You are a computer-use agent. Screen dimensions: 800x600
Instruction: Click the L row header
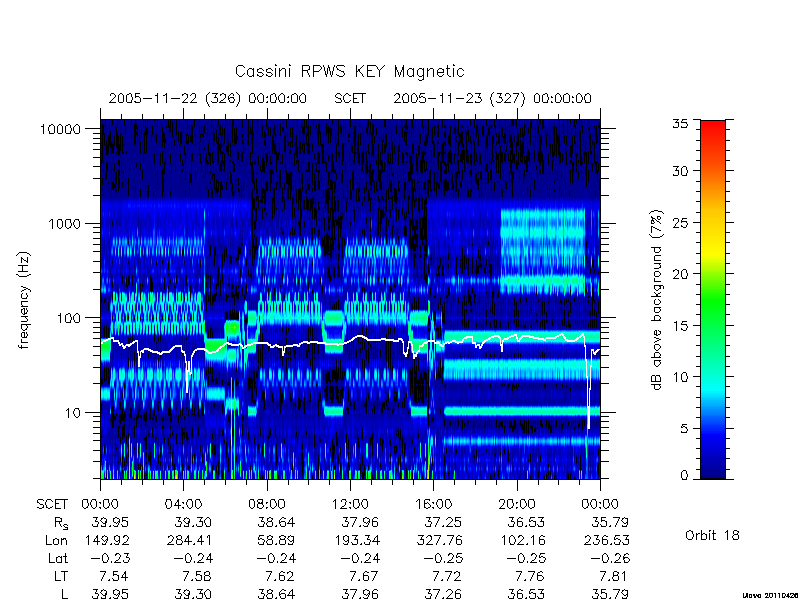pos(64,593)
